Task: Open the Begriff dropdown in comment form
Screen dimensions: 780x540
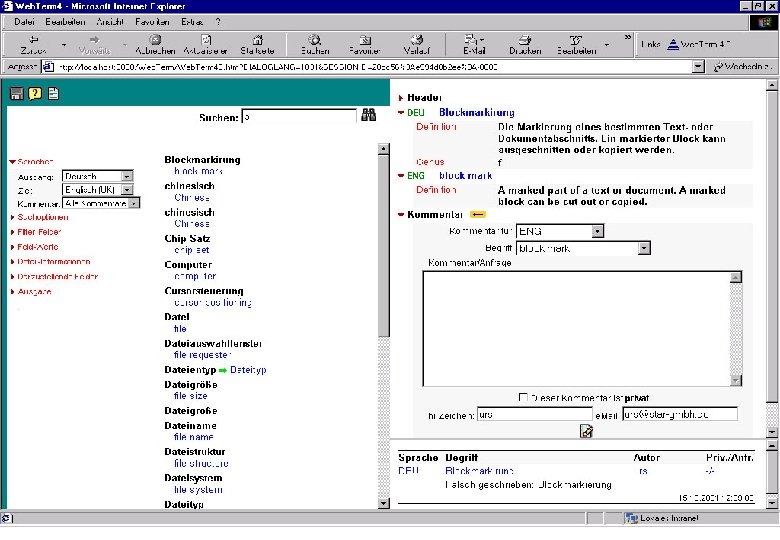Action: click(x=644, y=248)
